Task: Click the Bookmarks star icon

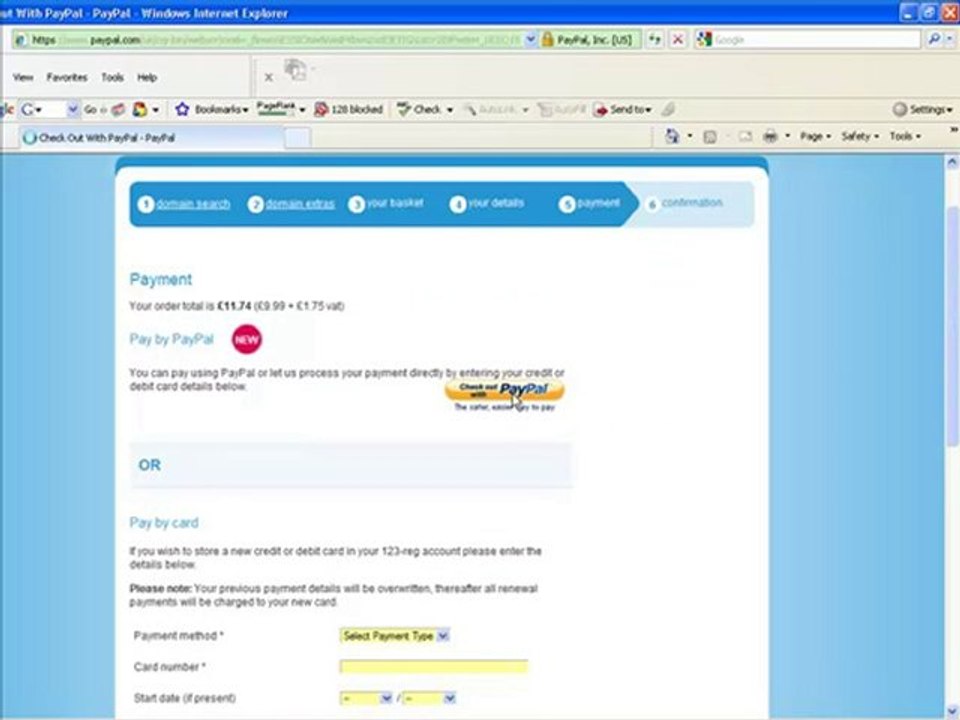Action: (182, 110)
